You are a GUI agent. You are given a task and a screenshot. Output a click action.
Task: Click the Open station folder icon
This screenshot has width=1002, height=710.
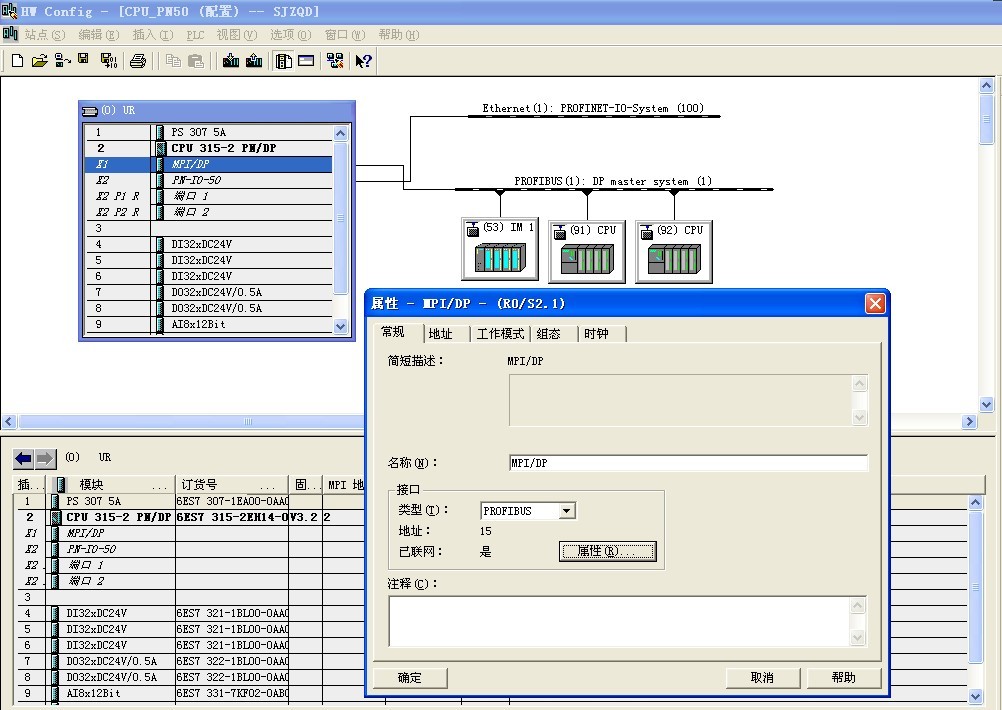[40, 61]
